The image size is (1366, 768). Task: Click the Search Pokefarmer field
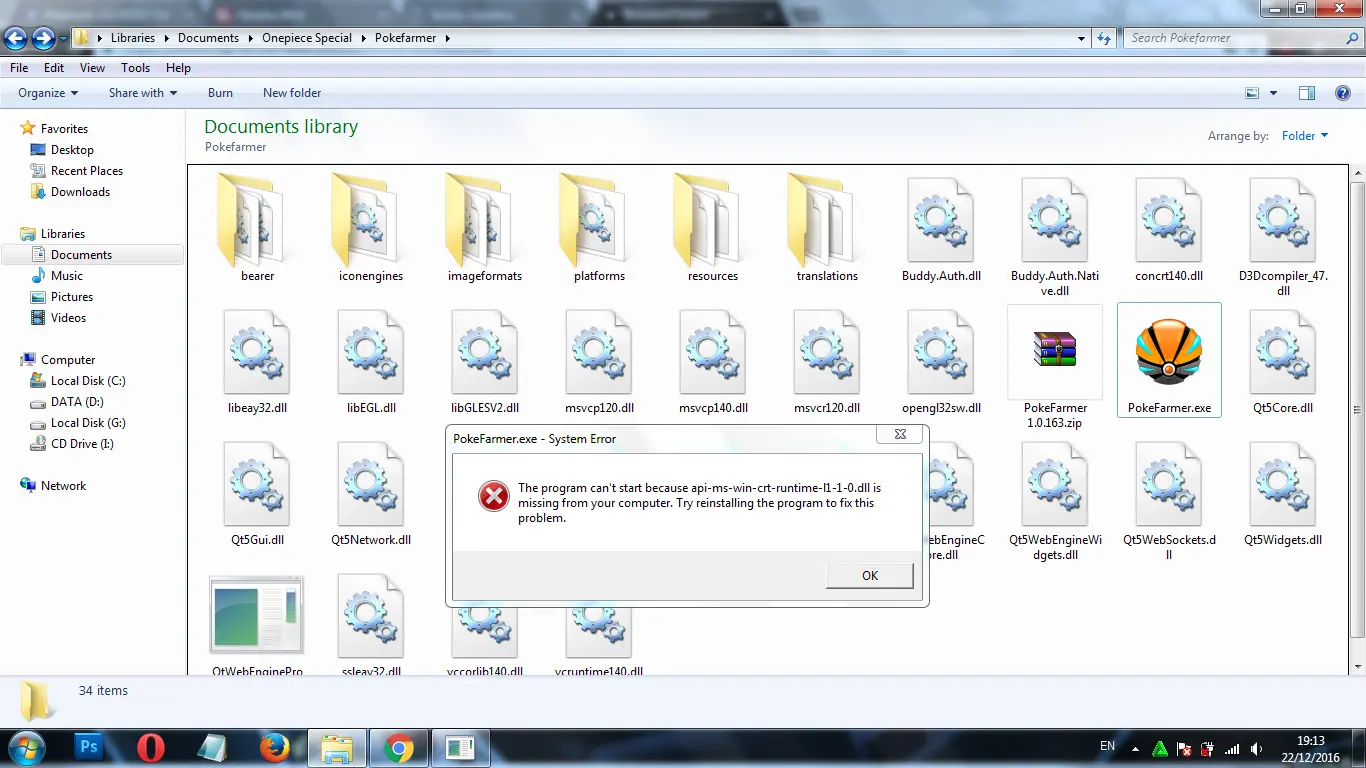point(1241,38)
